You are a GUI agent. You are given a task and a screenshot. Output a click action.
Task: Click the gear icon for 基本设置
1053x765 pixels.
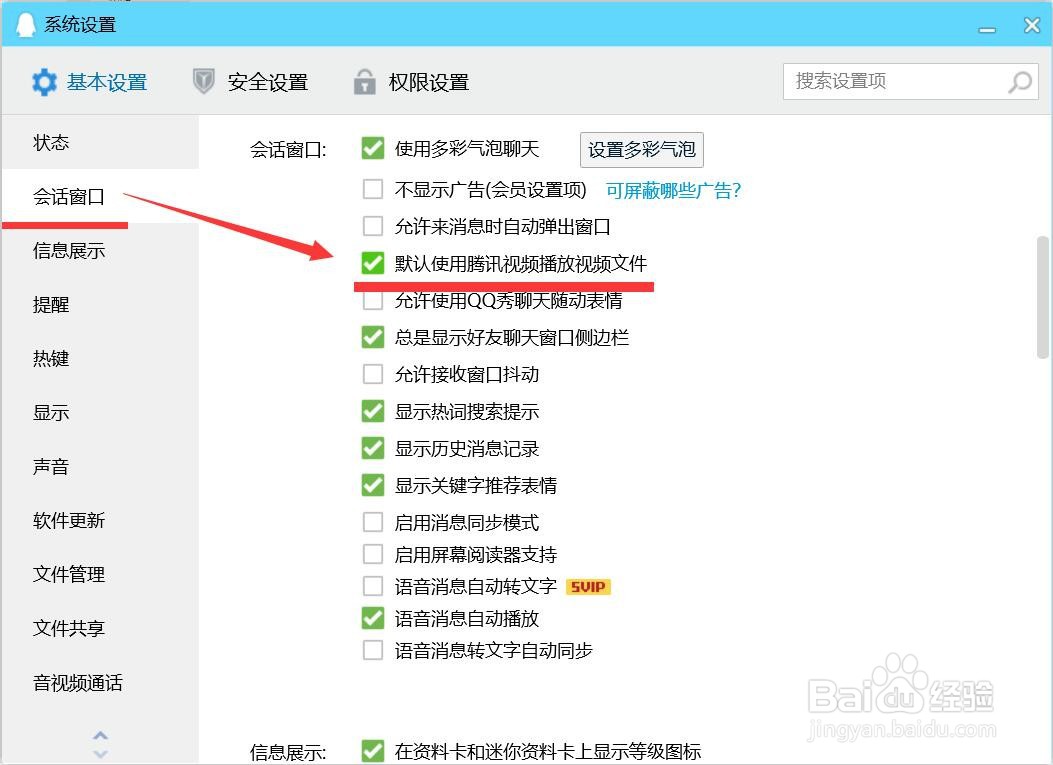pyautogui.click(x=45, y=82)
